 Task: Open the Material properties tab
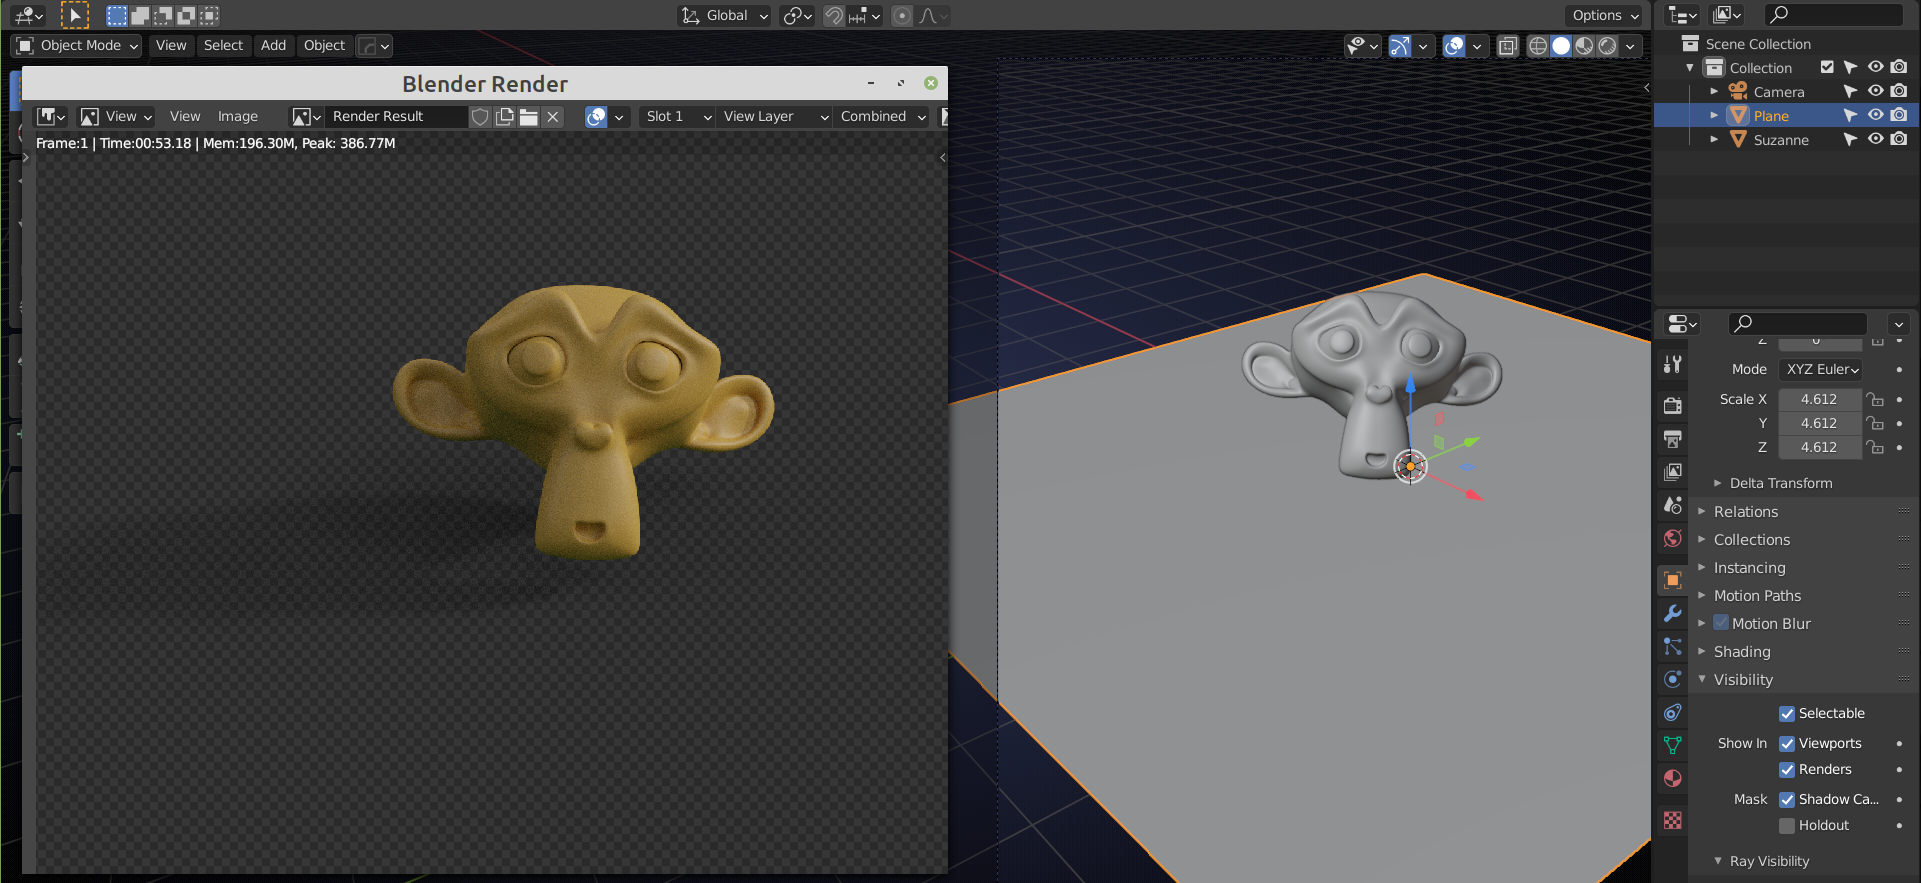pos(1672,778)
